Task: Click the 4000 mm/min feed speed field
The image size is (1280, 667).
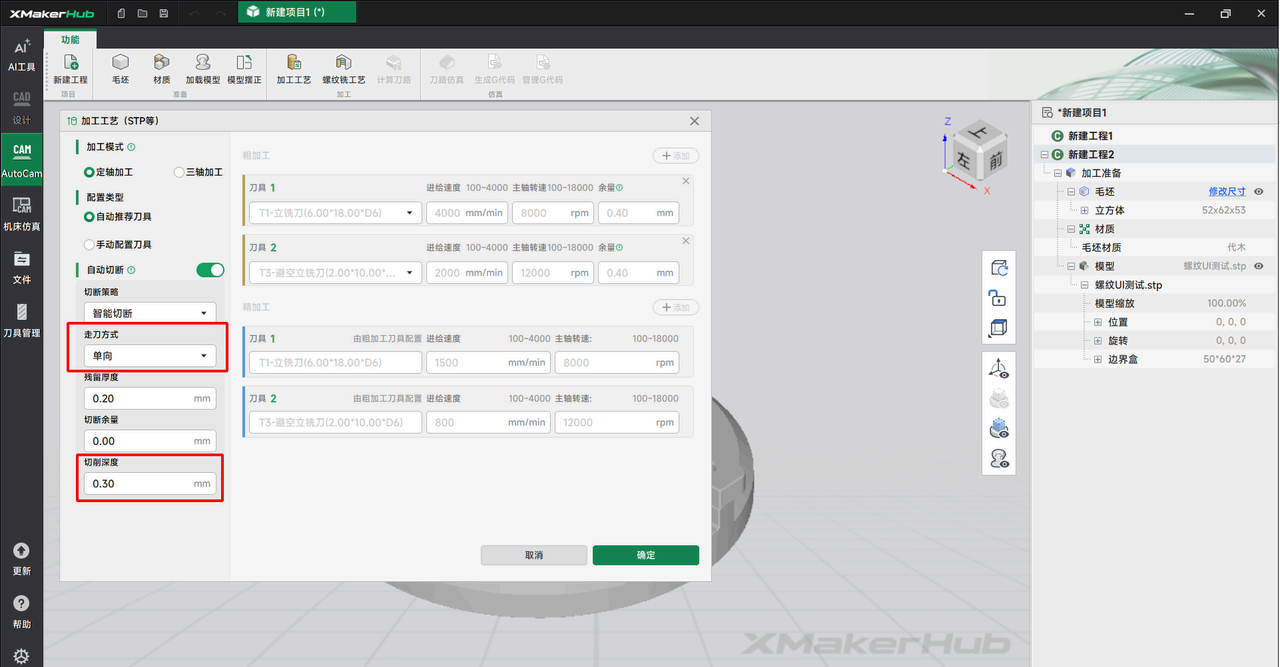Action: 467,213
